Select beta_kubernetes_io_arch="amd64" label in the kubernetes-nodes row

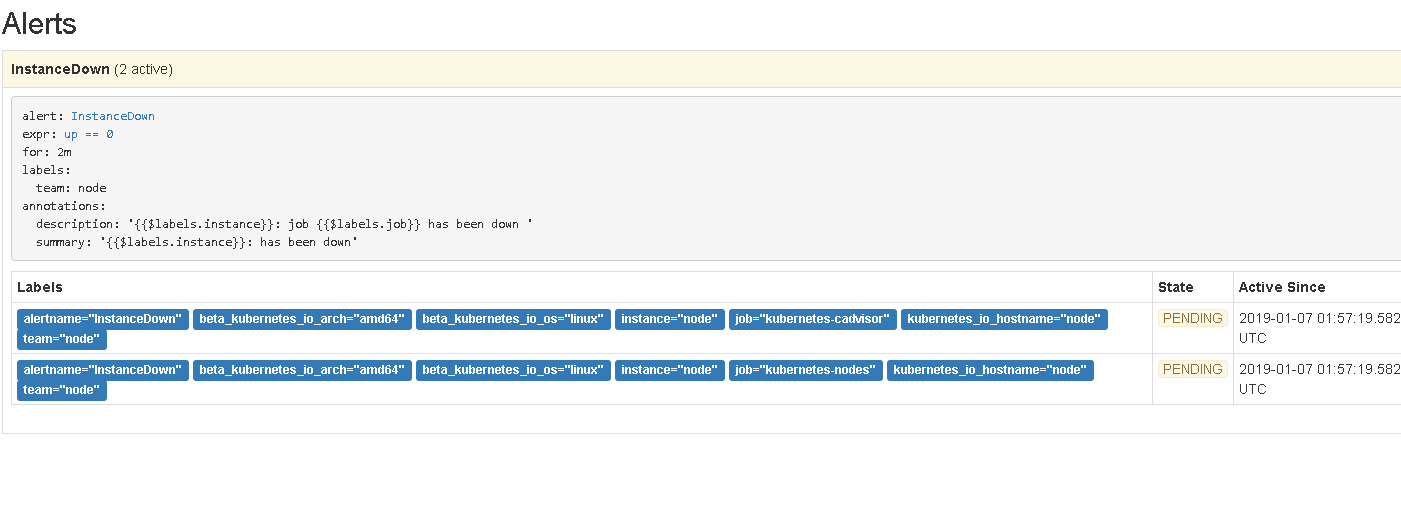(x=301, y=370)
